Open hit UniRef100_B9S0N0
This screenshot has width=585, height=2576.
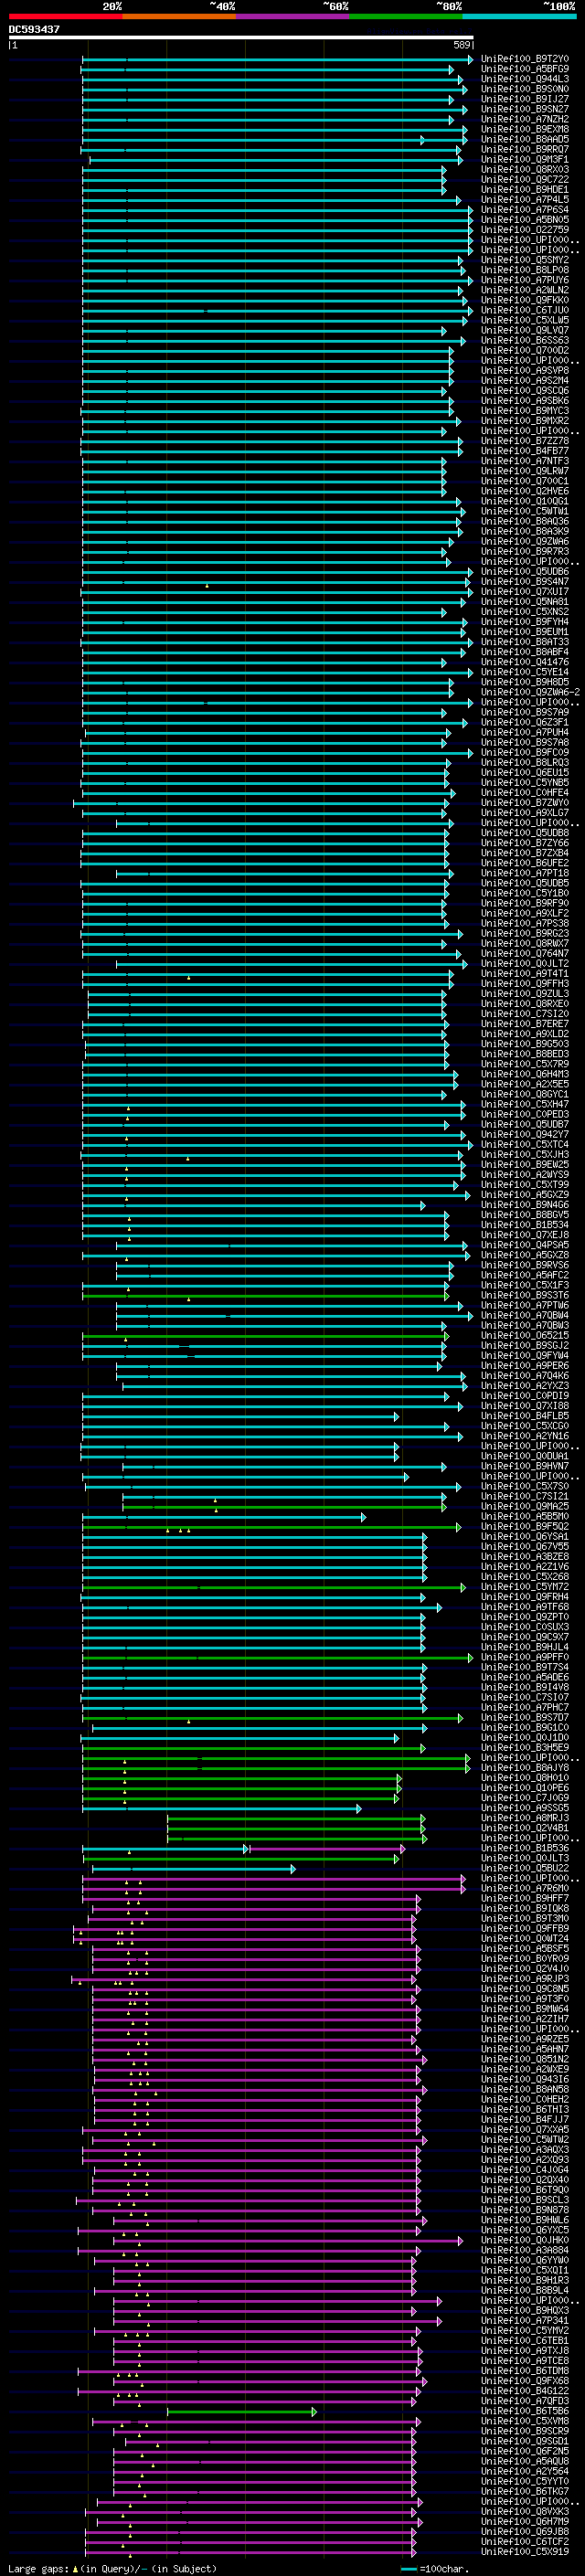coord(525,89)
